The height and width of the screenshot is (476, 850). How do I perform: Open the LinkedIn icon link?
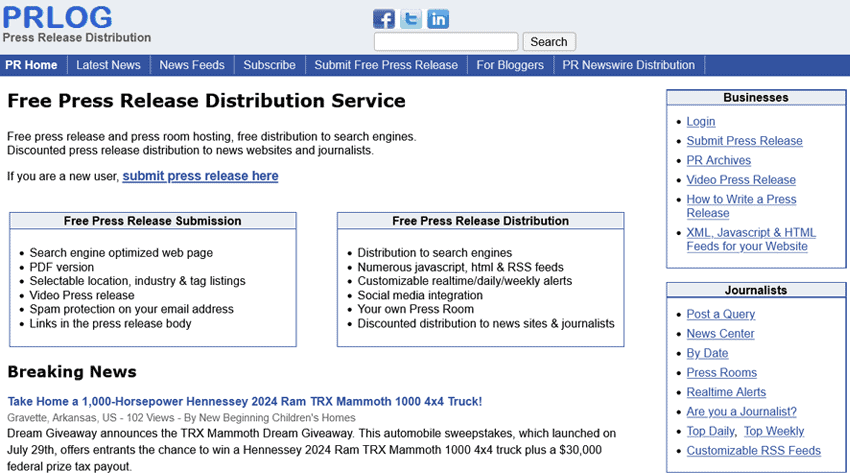point(438,19)
